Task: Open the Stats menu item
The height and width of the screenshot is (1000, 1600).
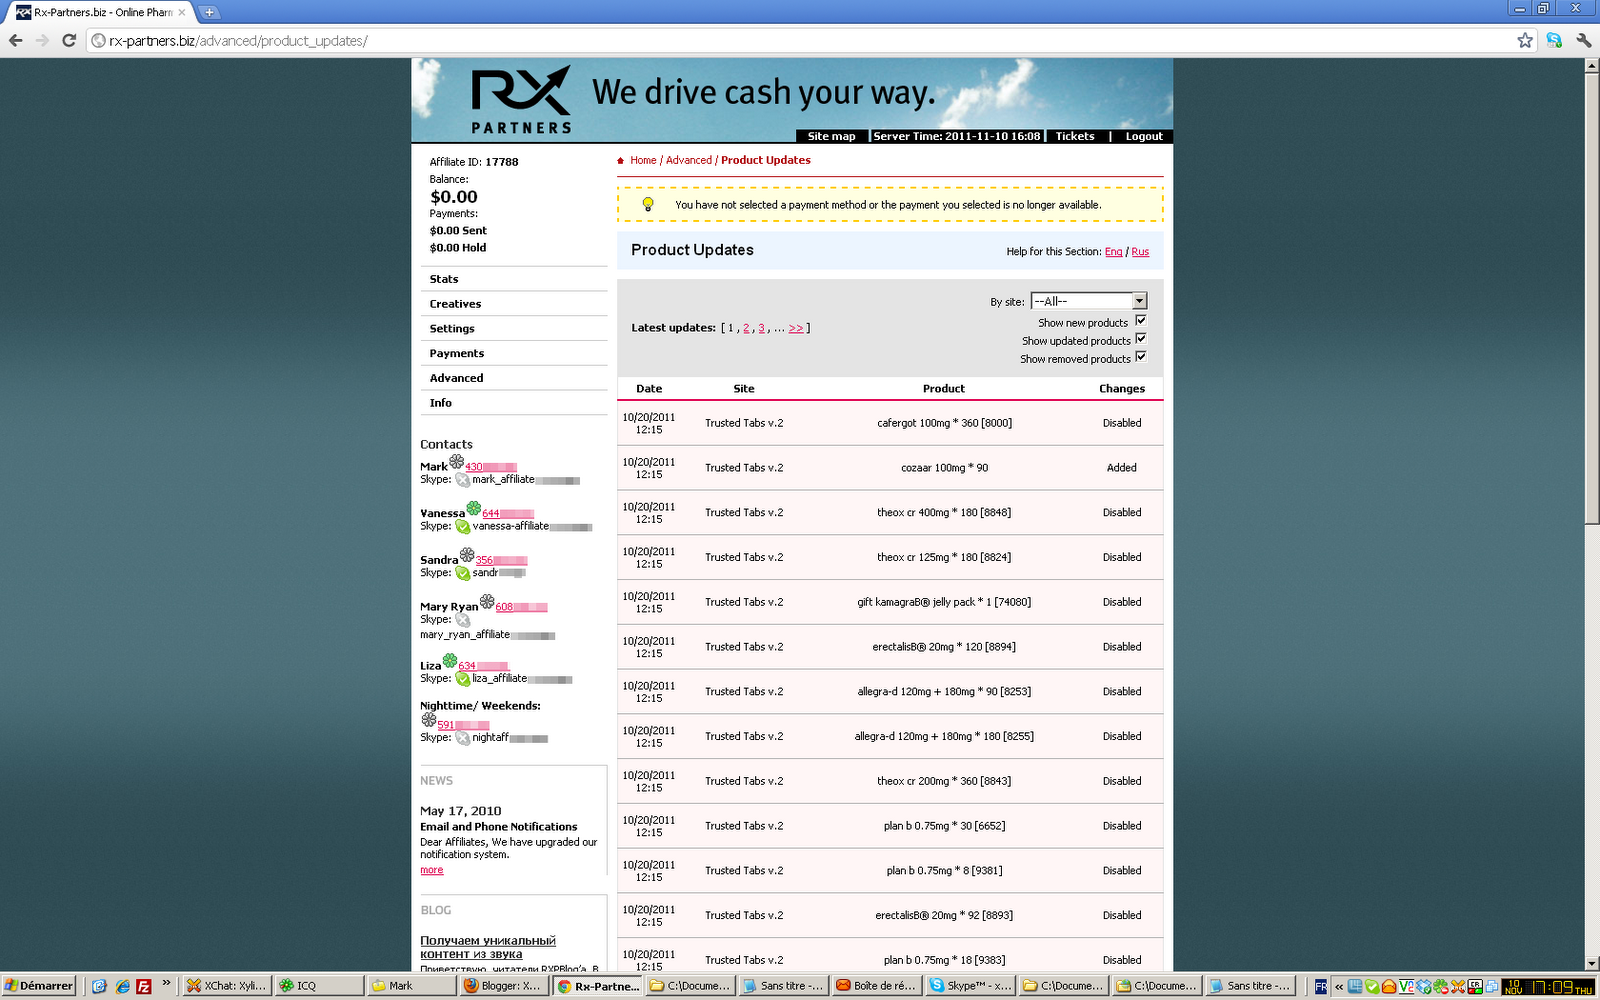Action: pyautogui.click(x=444, y=279)
